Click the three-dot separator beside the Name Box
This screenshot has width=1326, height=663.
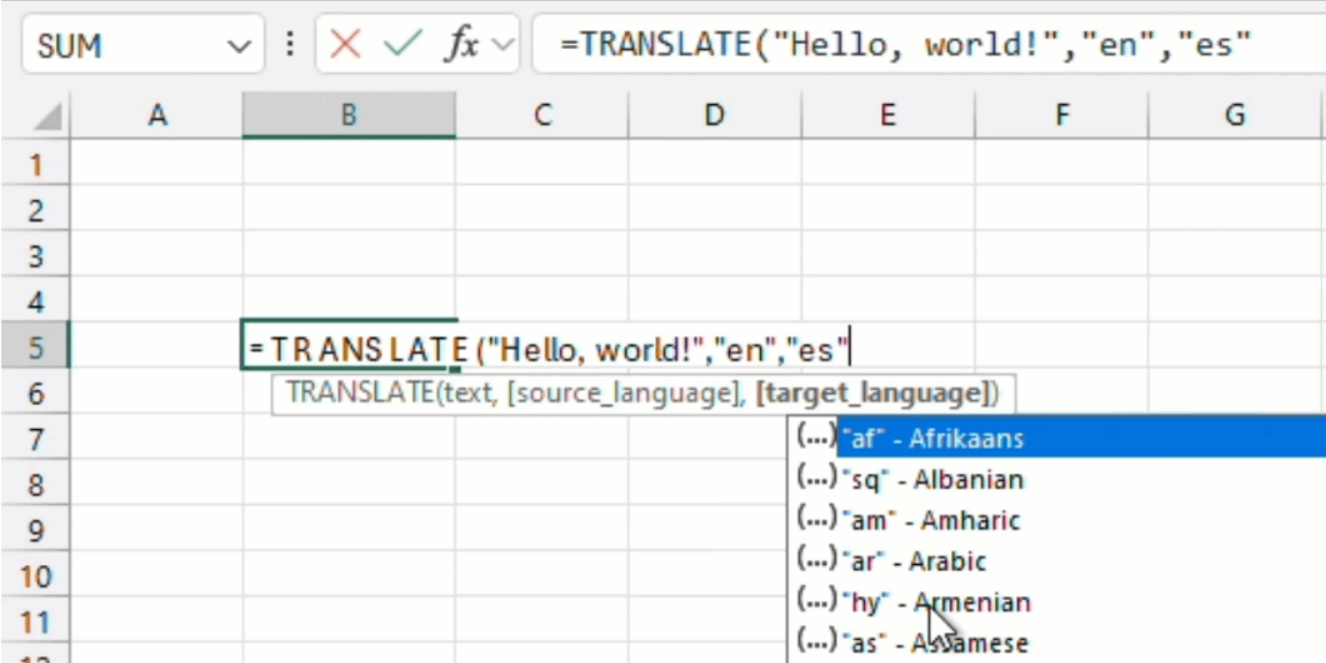289,44
